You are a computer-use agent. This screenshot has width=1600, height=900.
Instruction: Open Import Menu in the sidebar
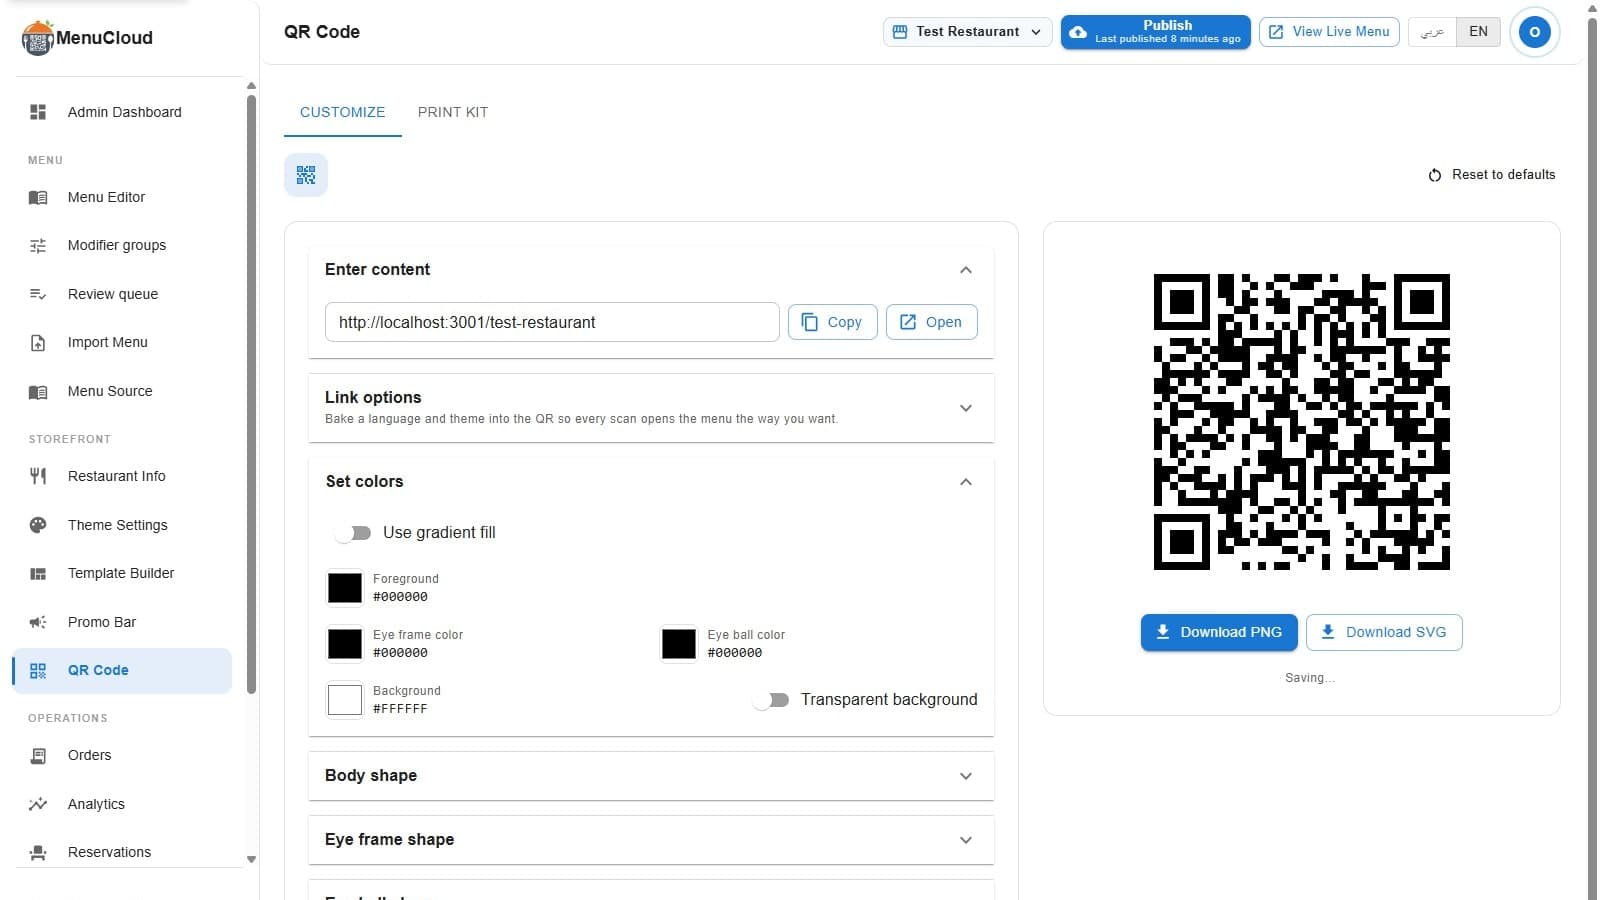pyautogui.click(x=122, y=343)
